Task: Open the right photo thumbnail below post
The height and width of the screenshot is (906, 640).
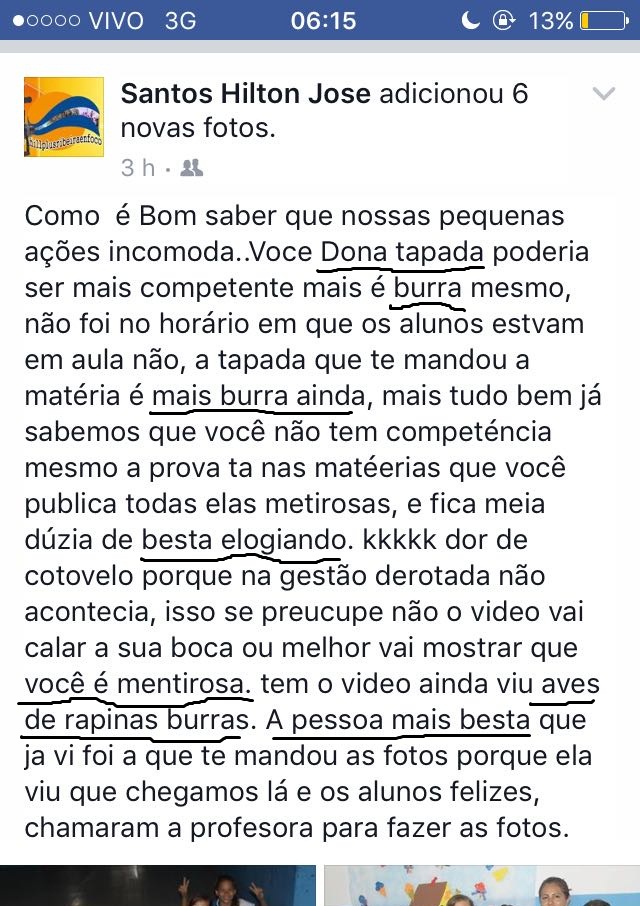Action: (x=482, y=885)
